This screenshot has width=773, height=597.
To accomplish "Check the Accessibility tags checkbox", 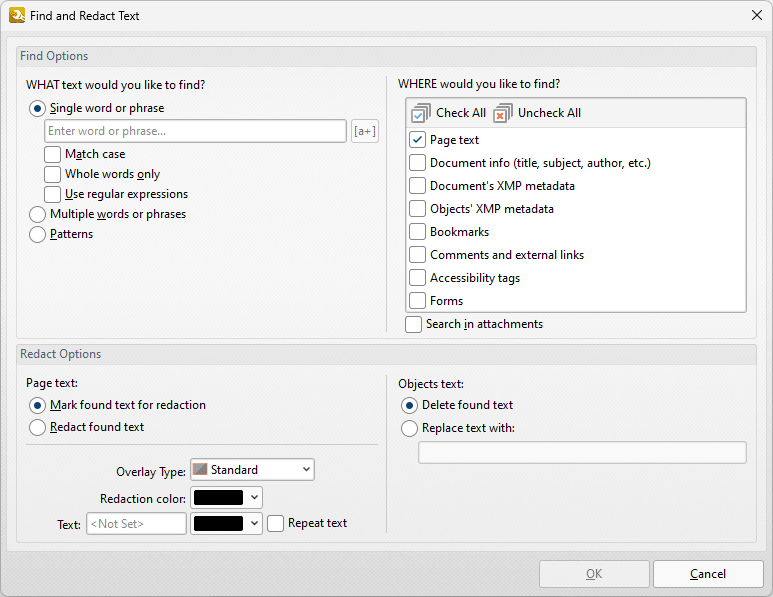I will (x=417, y=278).
